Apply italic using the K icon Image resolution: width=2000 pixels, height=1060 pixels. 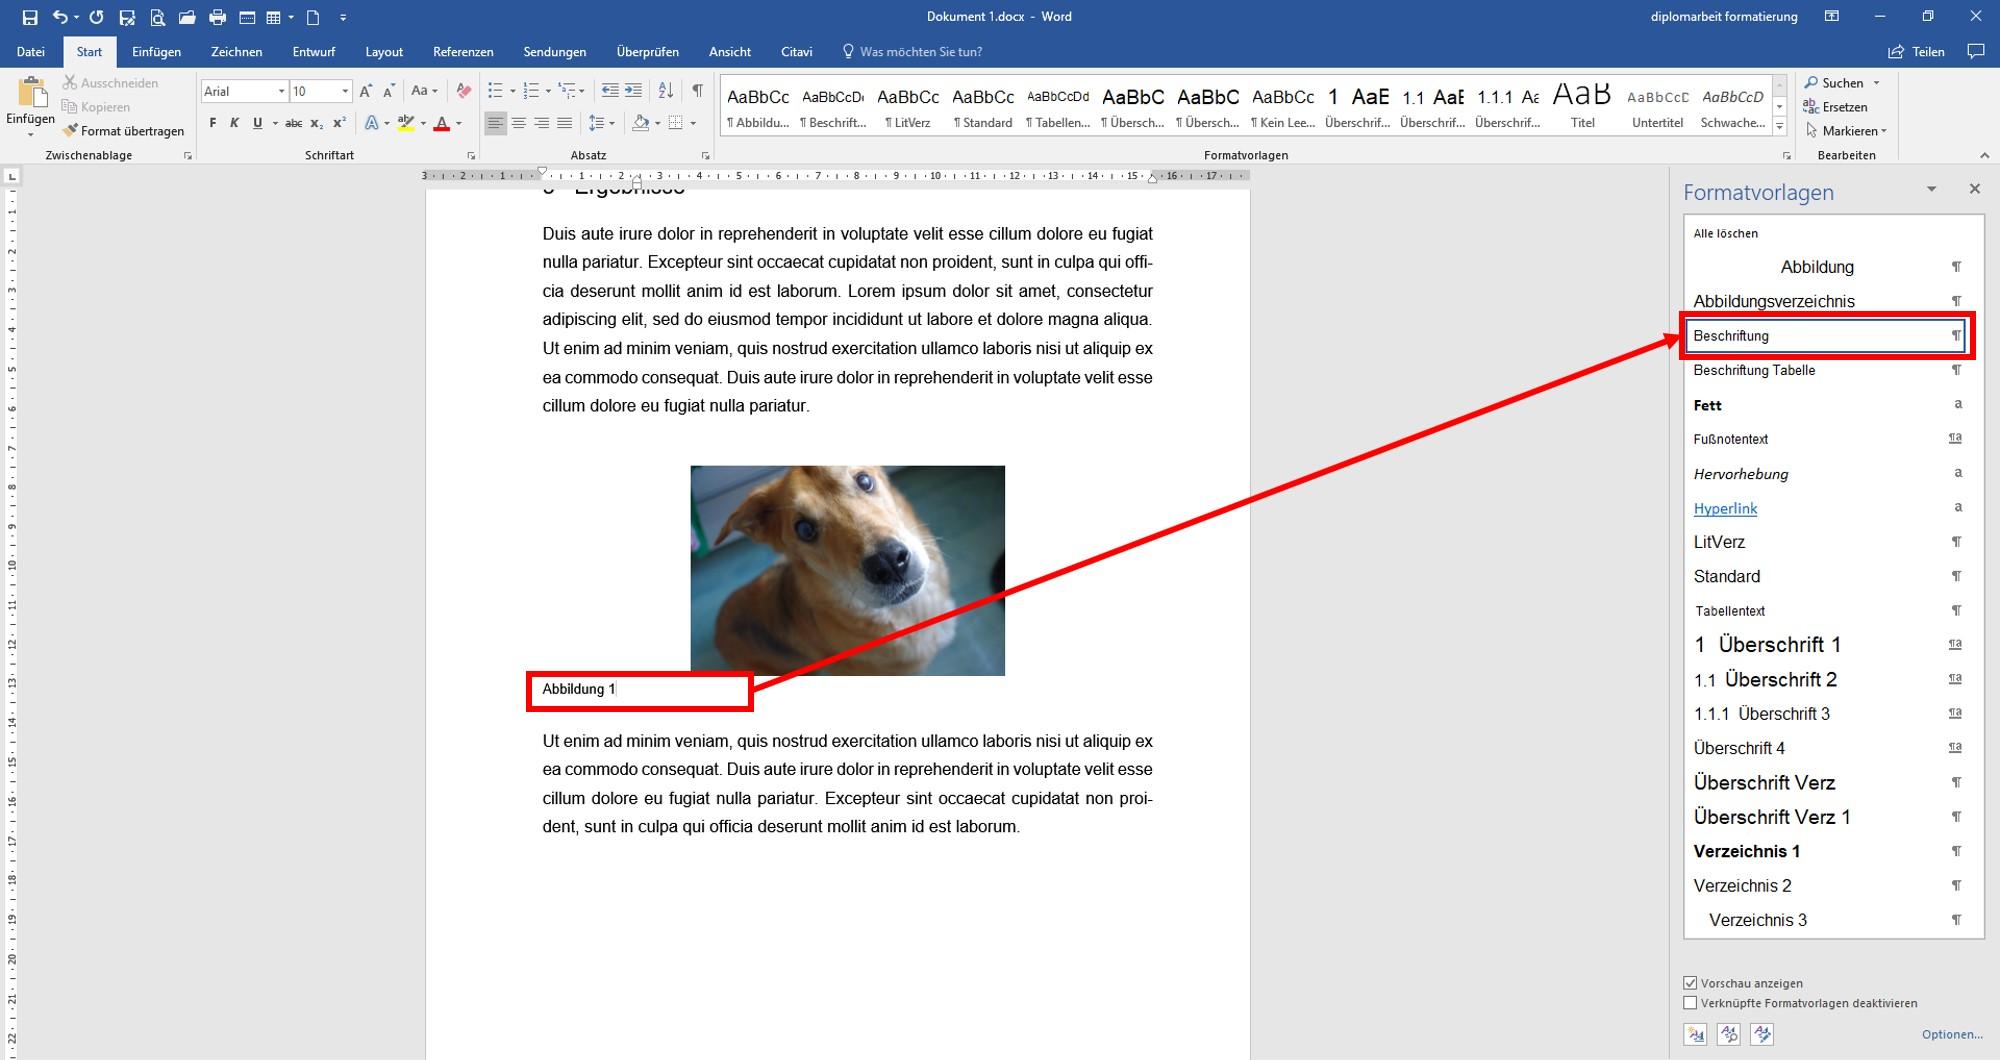tap(235, 123)
